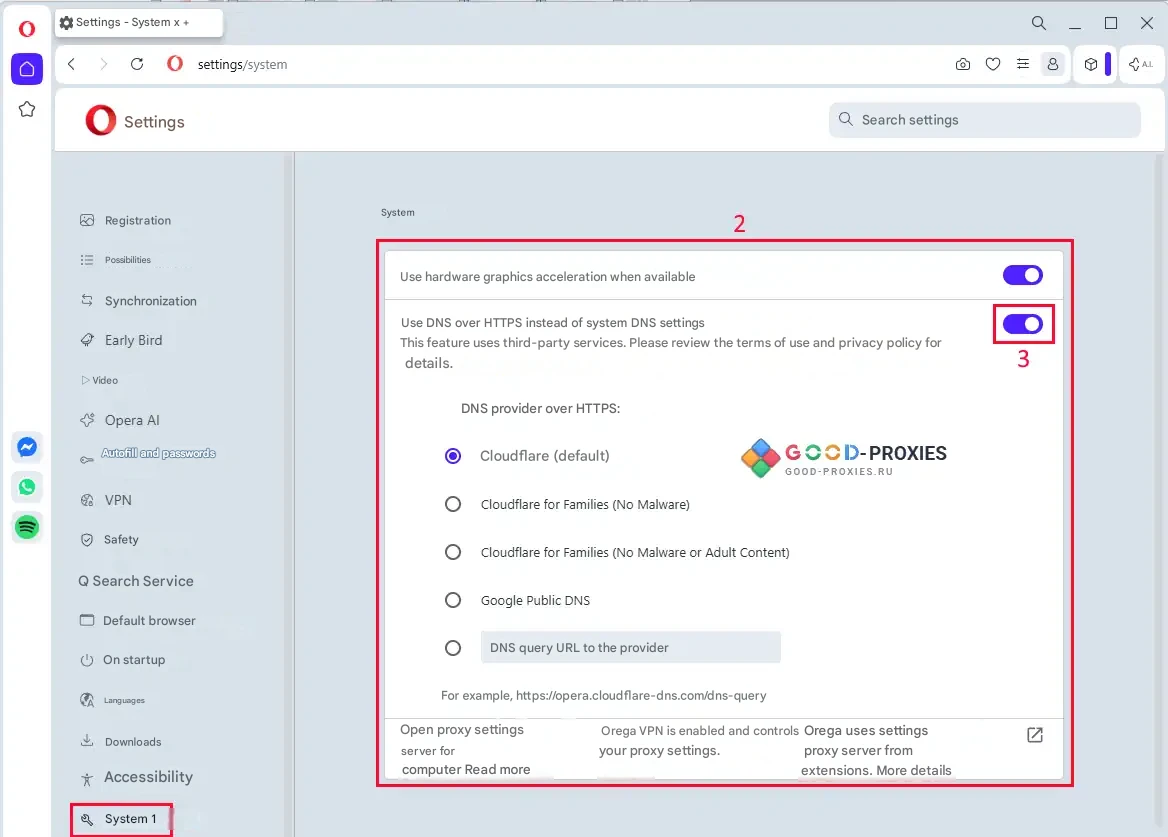
Task: Open extensions cube icon
Action: tap(1091, 65)
